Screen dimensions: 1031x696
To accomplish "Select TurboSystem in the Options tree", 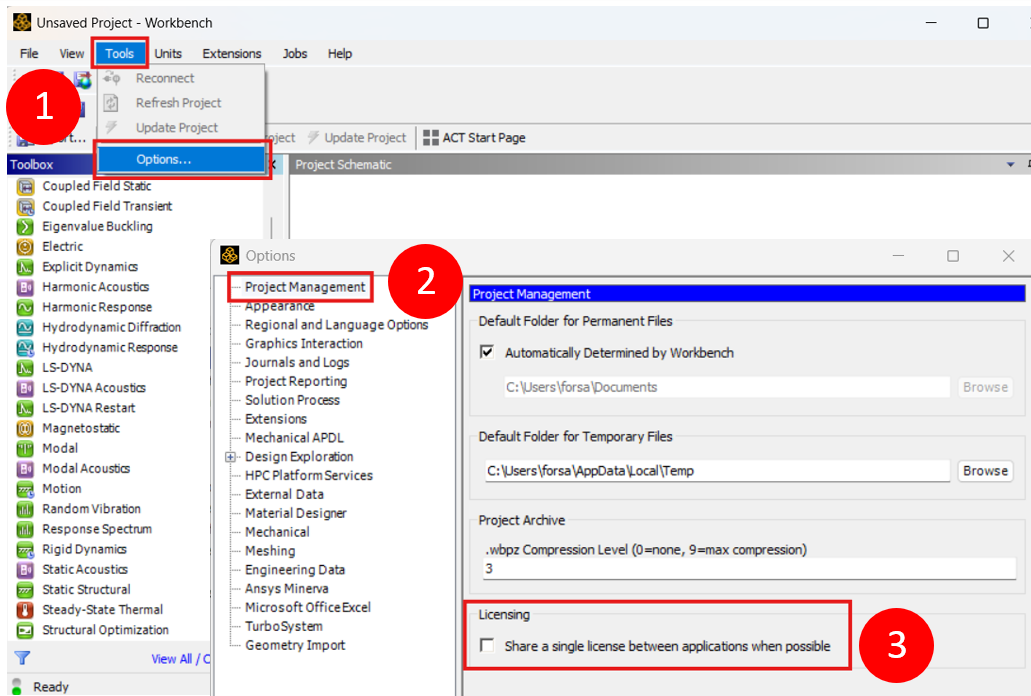I will [284, 626].
